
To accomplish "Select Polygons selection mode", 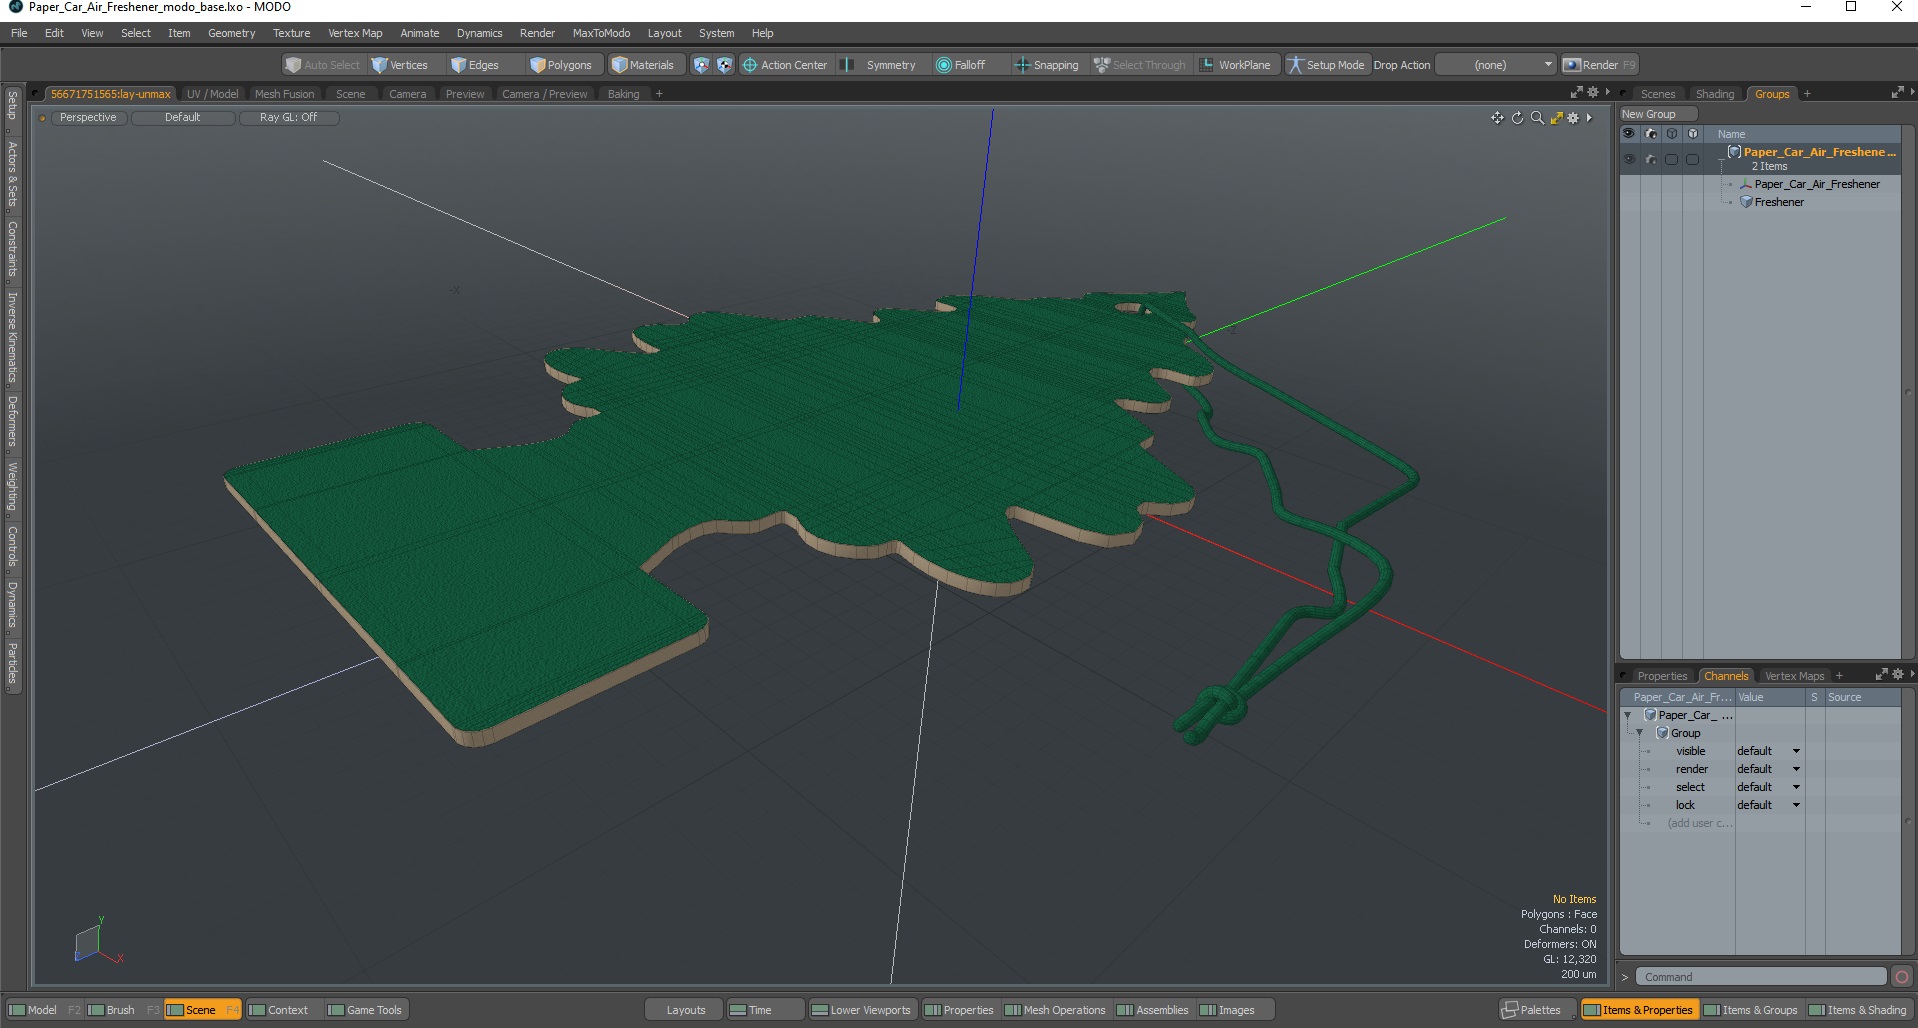I will (x=562, y=65).
